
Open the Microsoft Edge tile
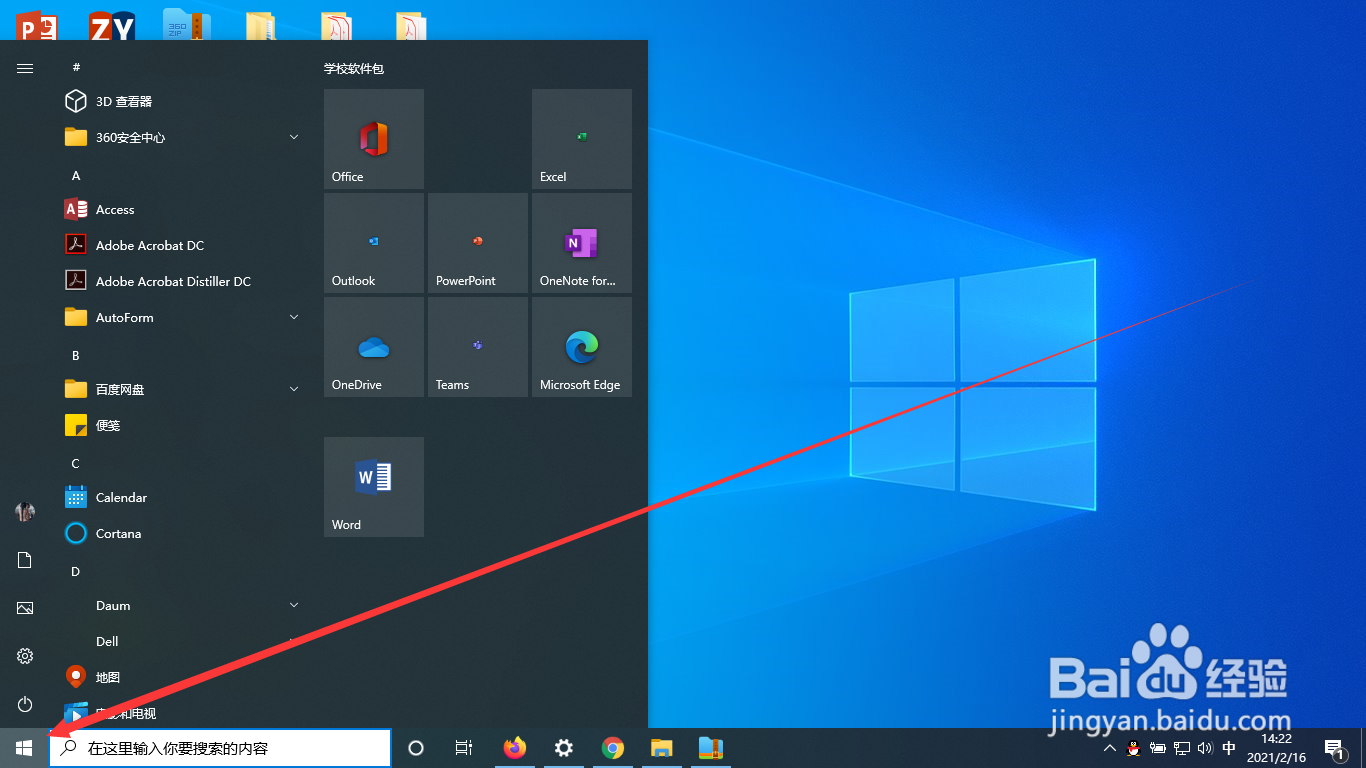pyautogui.click(x=582, y=347)
